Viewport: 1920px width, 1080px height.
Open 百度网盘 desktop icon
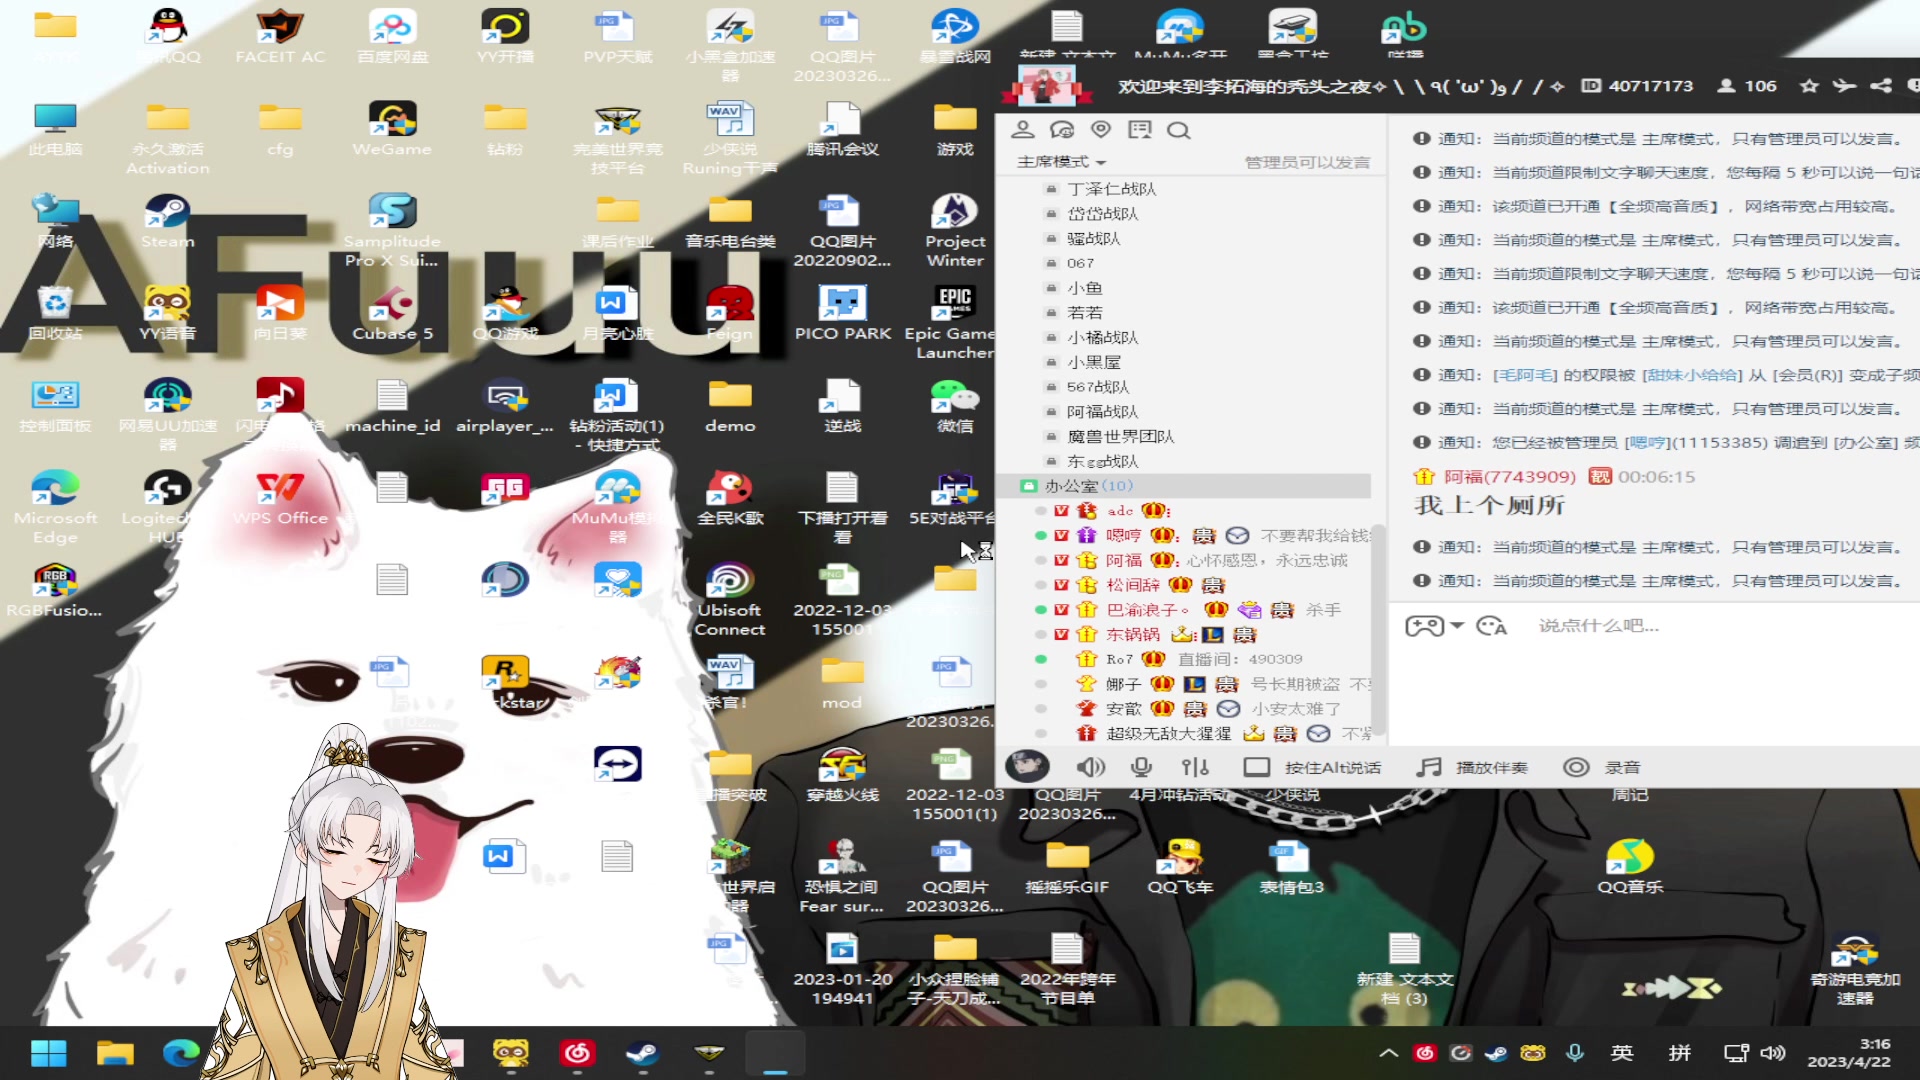[x=392, y=37]
